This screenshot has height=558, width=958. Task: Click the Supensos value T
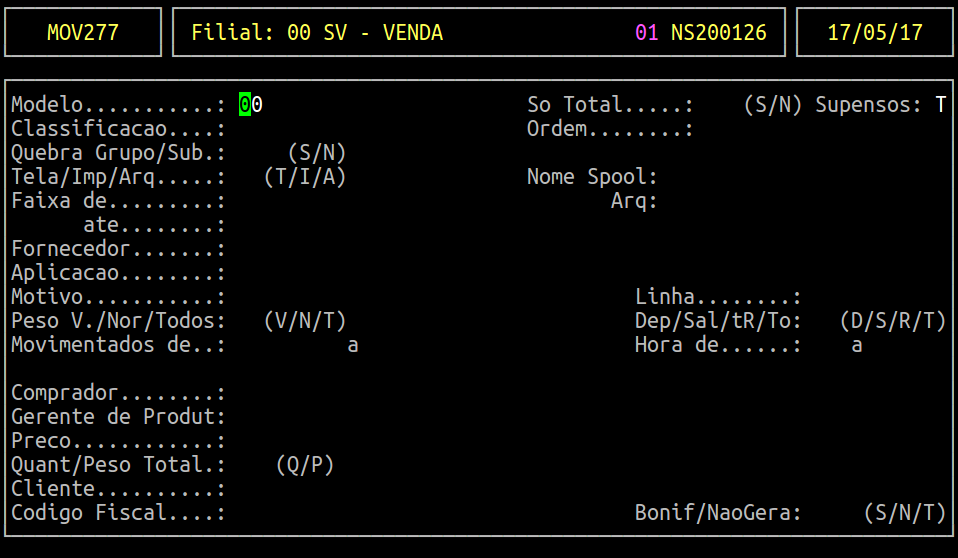tap(940, 105)
